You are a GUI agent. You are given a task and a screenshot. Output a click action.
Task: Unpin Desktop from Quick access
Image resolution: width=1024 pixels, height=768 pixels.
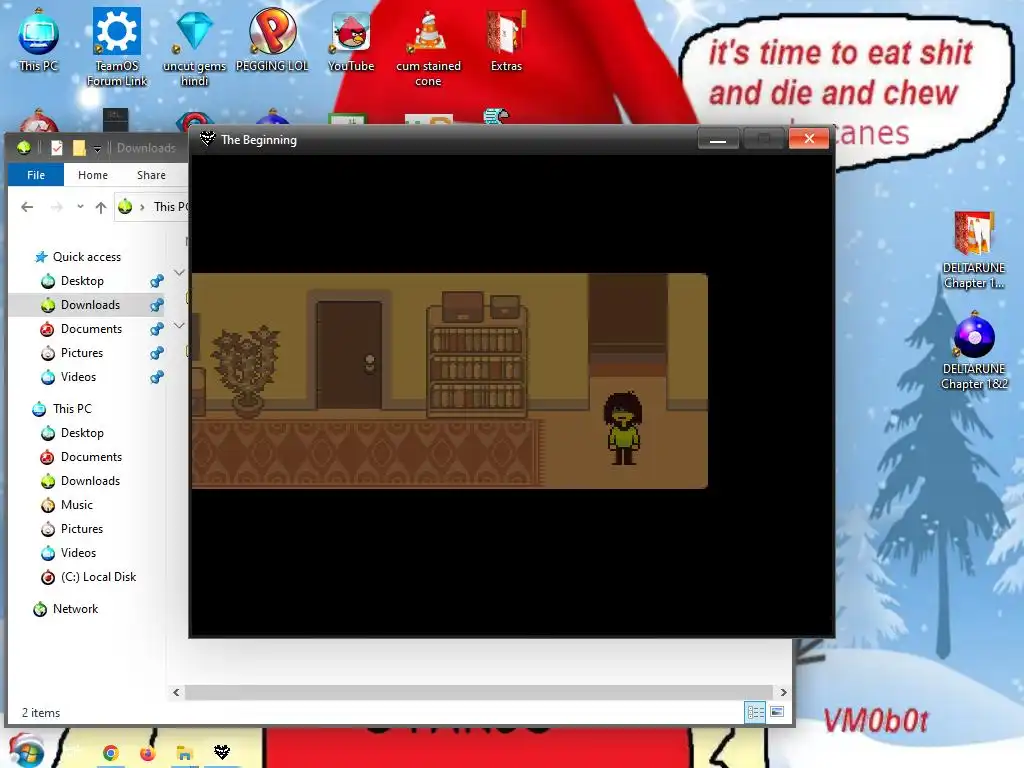click(x=157, y=281)
